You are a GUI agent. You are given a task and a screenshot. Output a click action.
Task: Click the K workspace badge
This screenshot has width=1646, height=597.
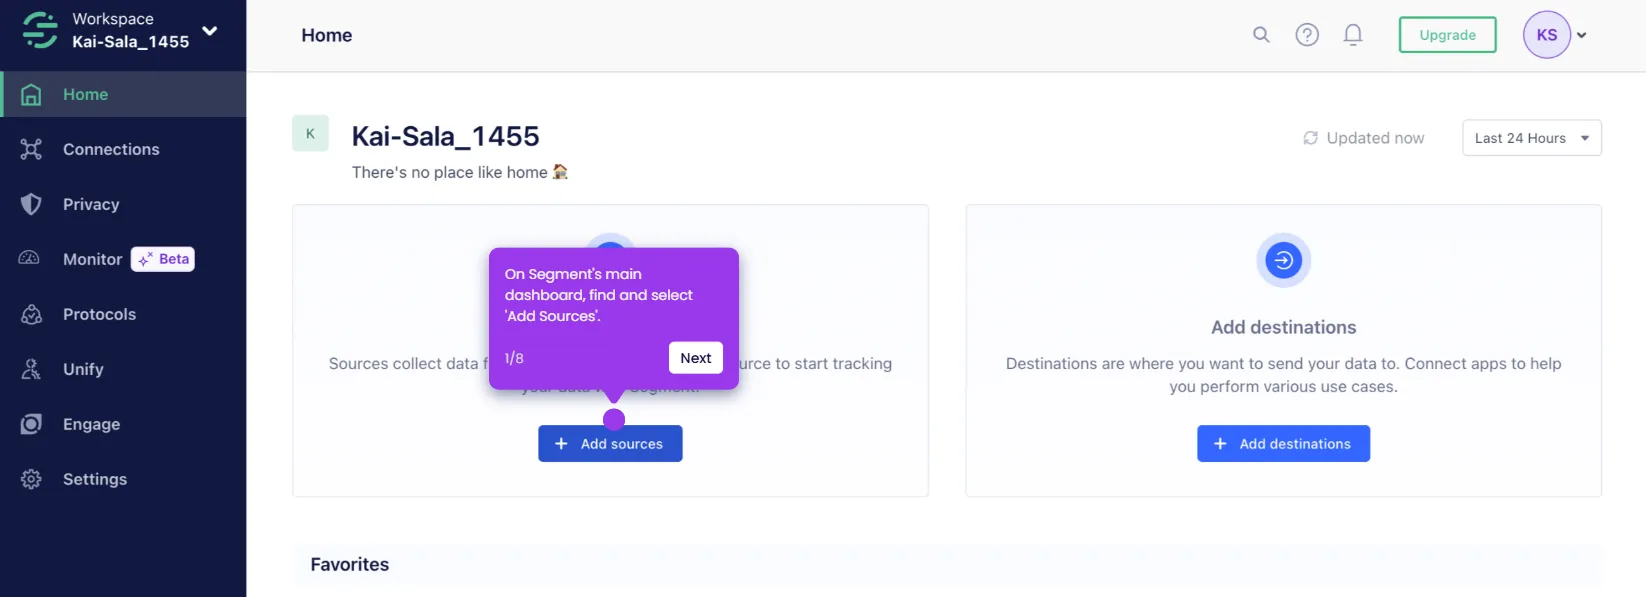tap(310, 133)
